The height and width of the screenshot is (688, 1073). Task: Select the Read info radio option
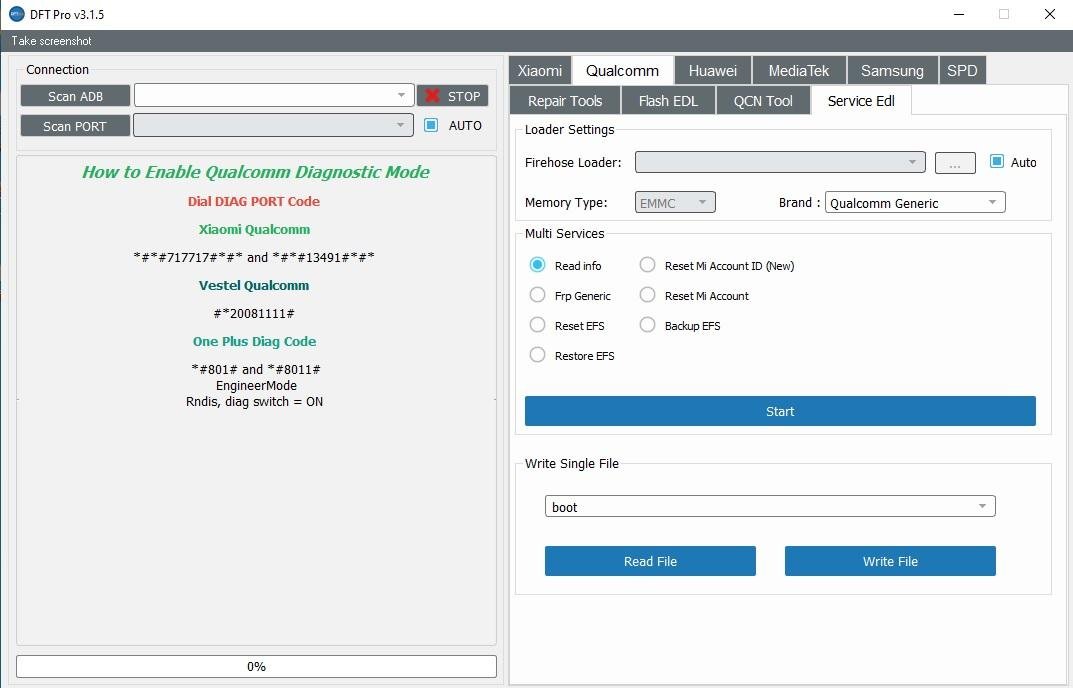[538, 265]
